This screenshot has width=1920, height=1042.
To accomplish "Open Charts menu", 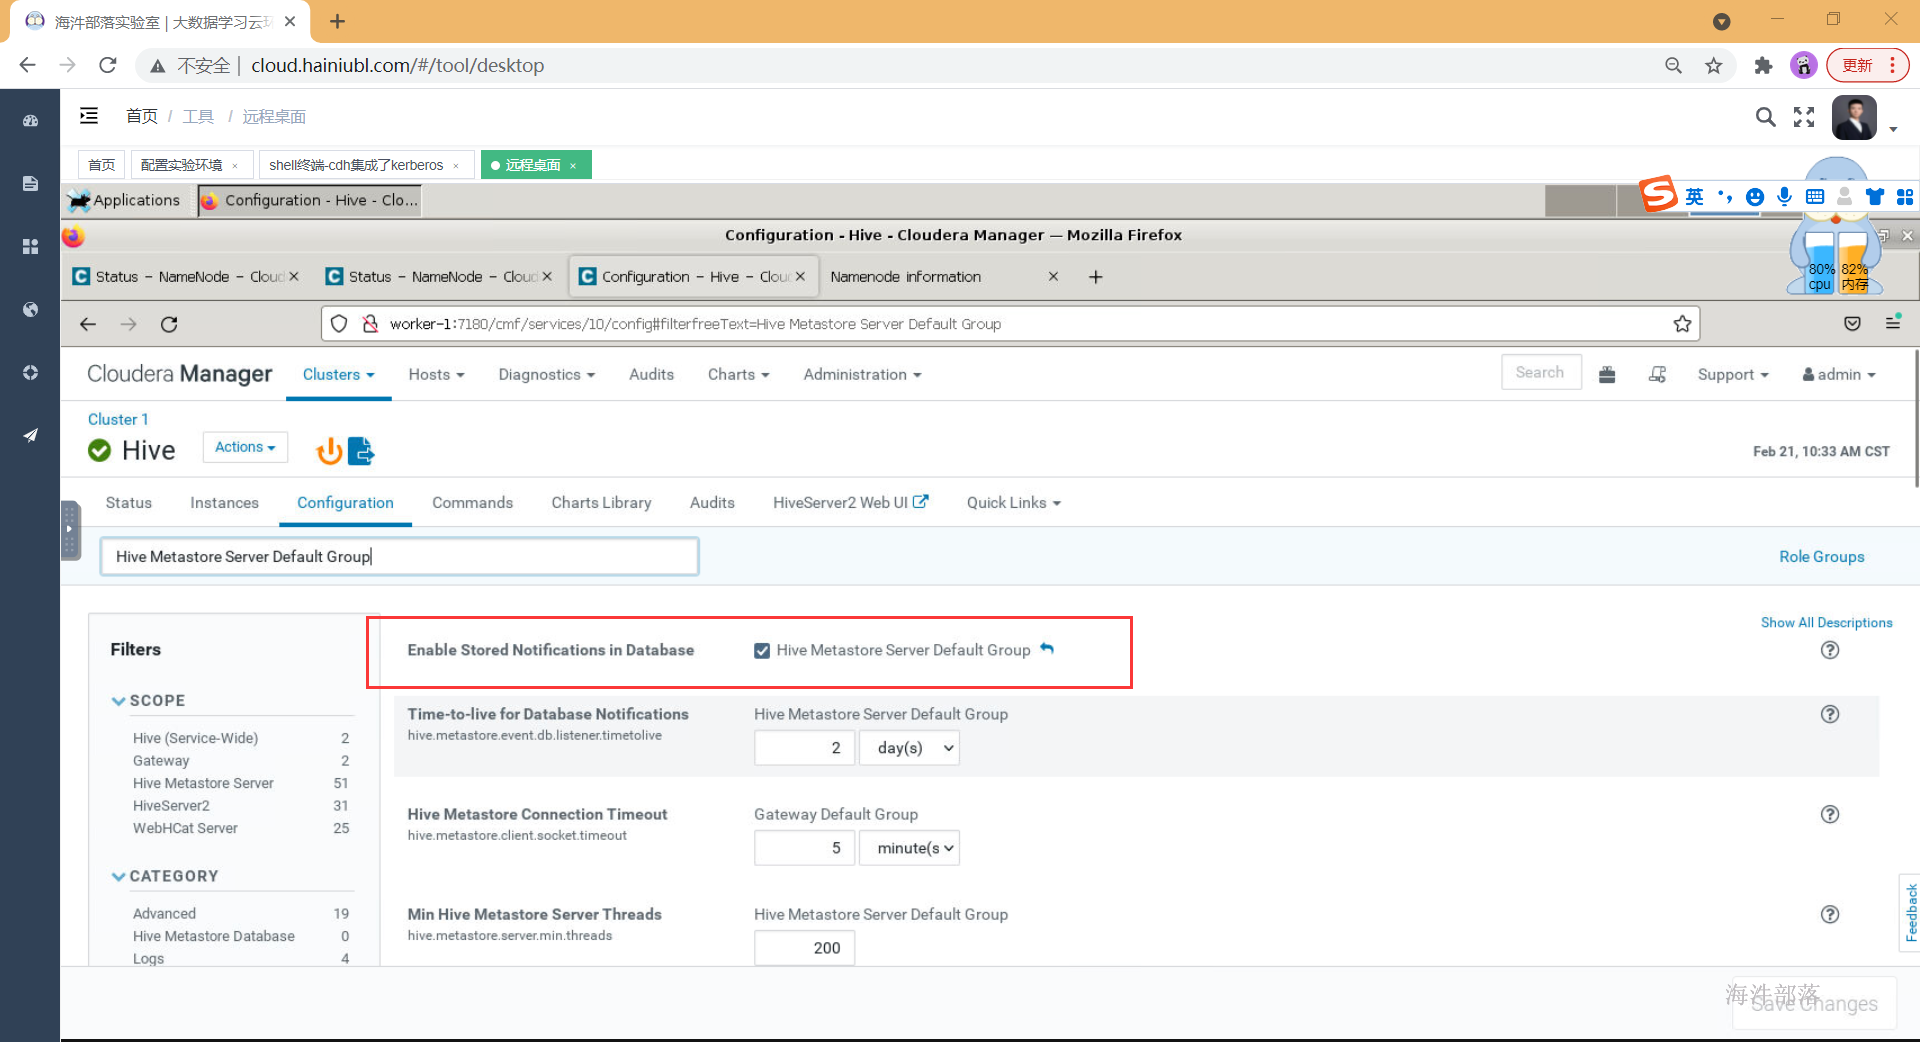I will pos(739,374).
